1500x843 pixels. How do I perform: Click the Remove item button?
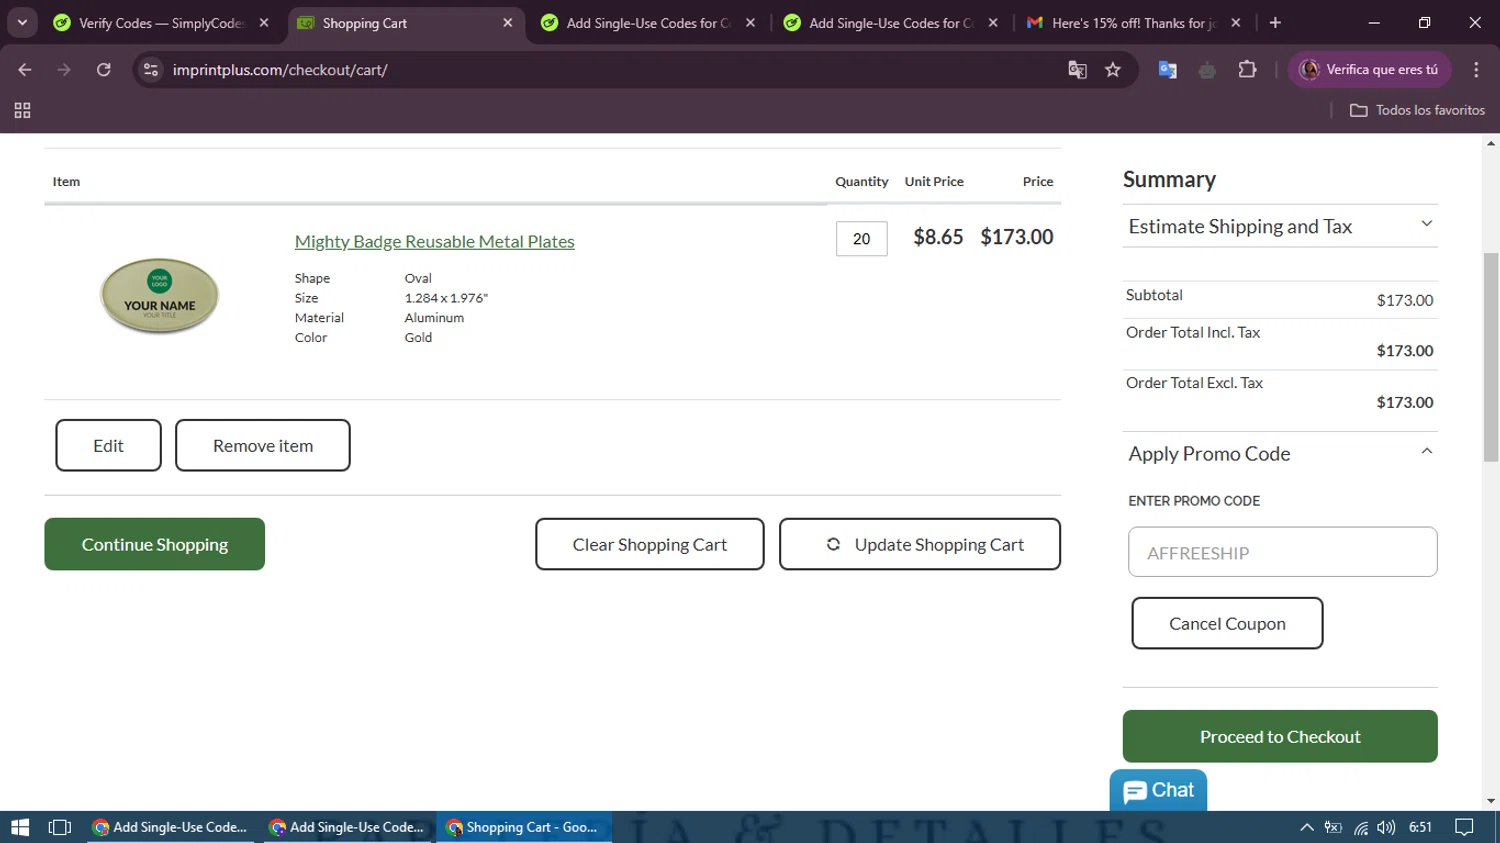[x=263, y=445]
